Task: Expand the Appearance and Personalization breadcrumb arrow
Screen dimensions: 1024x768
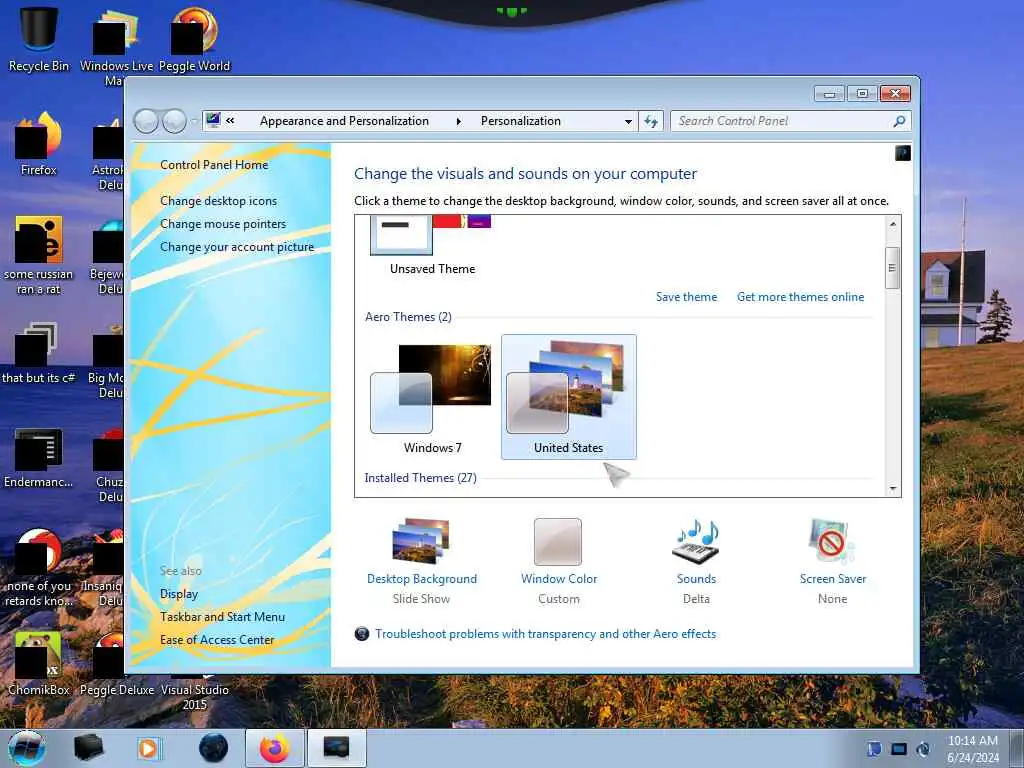Action: 458,121
